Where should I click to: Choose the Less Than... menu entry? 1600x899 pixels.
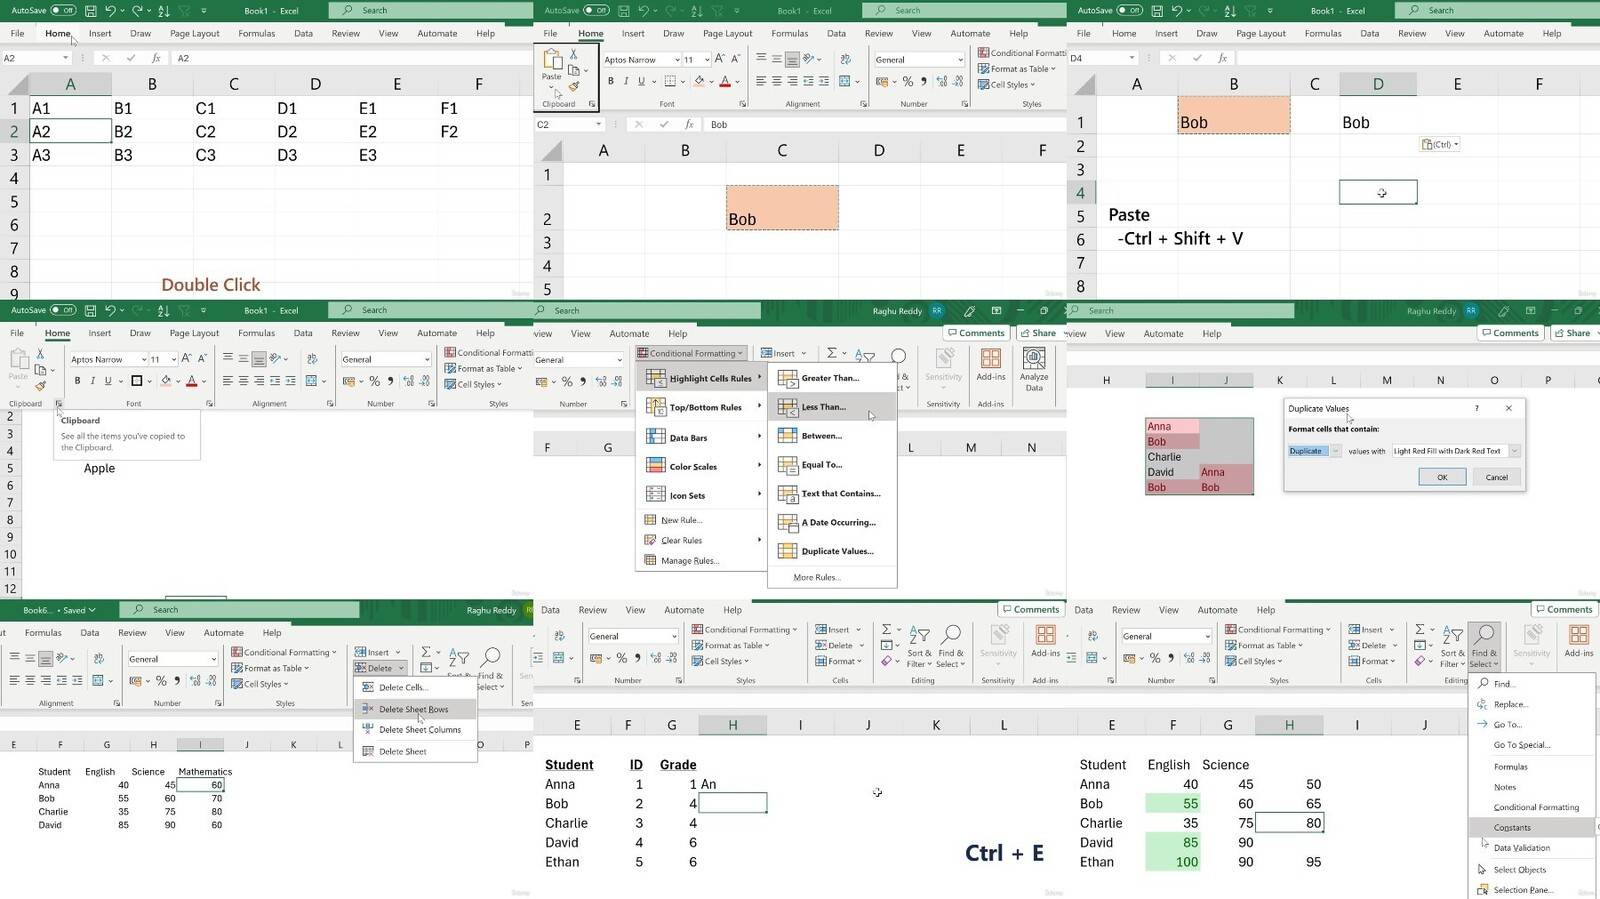[x=832, y=407]
